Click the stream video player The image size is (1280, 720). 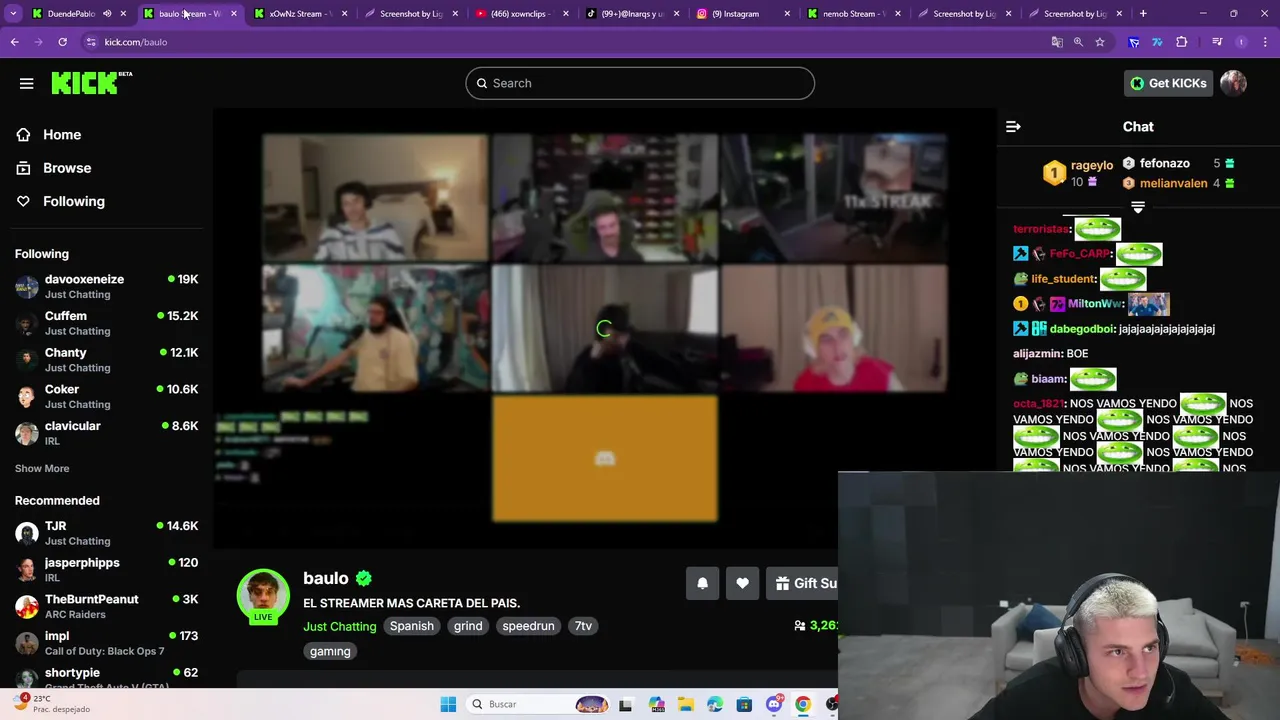[604, 328]
